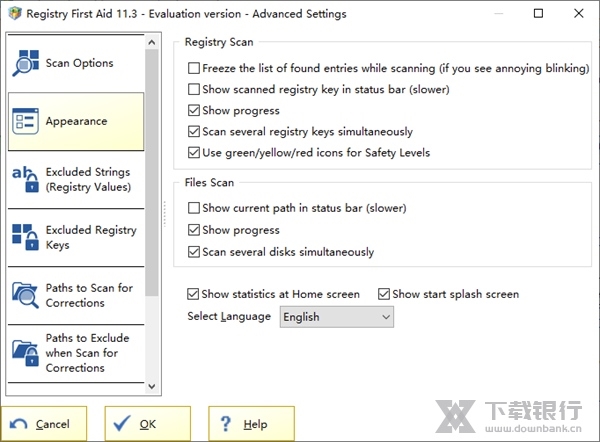This screenshot has width=600, height=442.
Task: Click the Paths to Scan folder icon
Action: pyautogui.click(x=25, y=296)
